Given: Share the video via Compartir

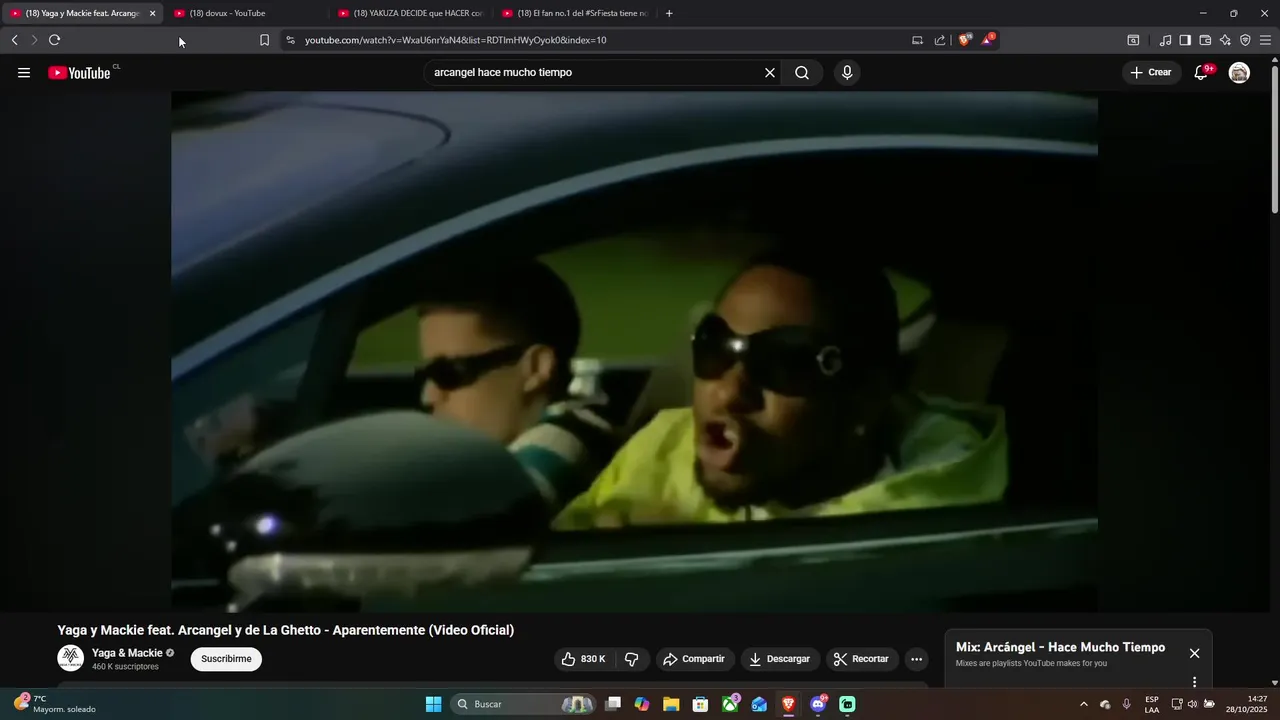Looking at the screenshot, I should [x=695, y=659].
